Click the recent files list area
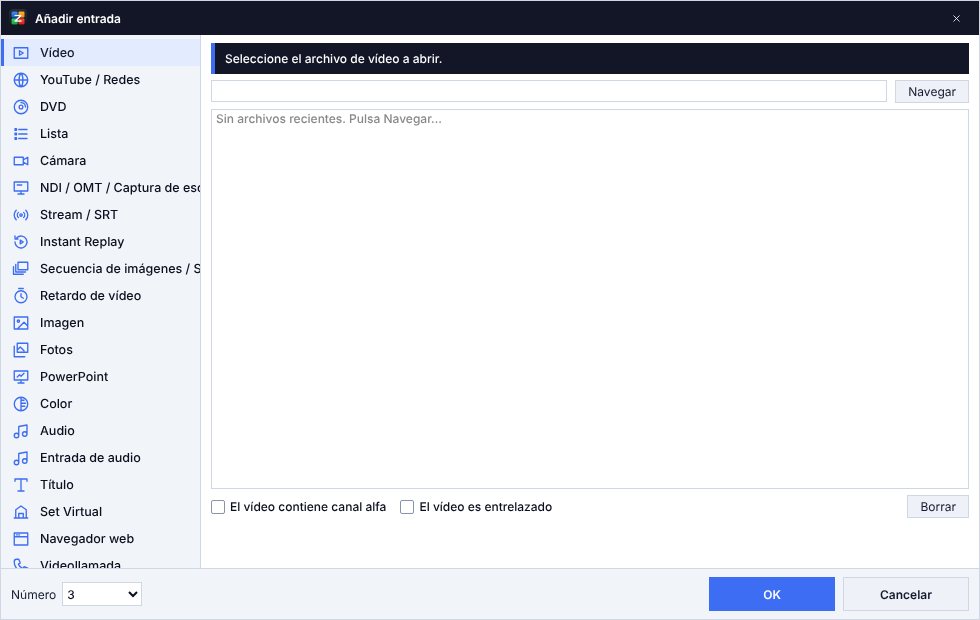Image resolution: width=980 pixels, height=620 pixels. coord(590,299)
